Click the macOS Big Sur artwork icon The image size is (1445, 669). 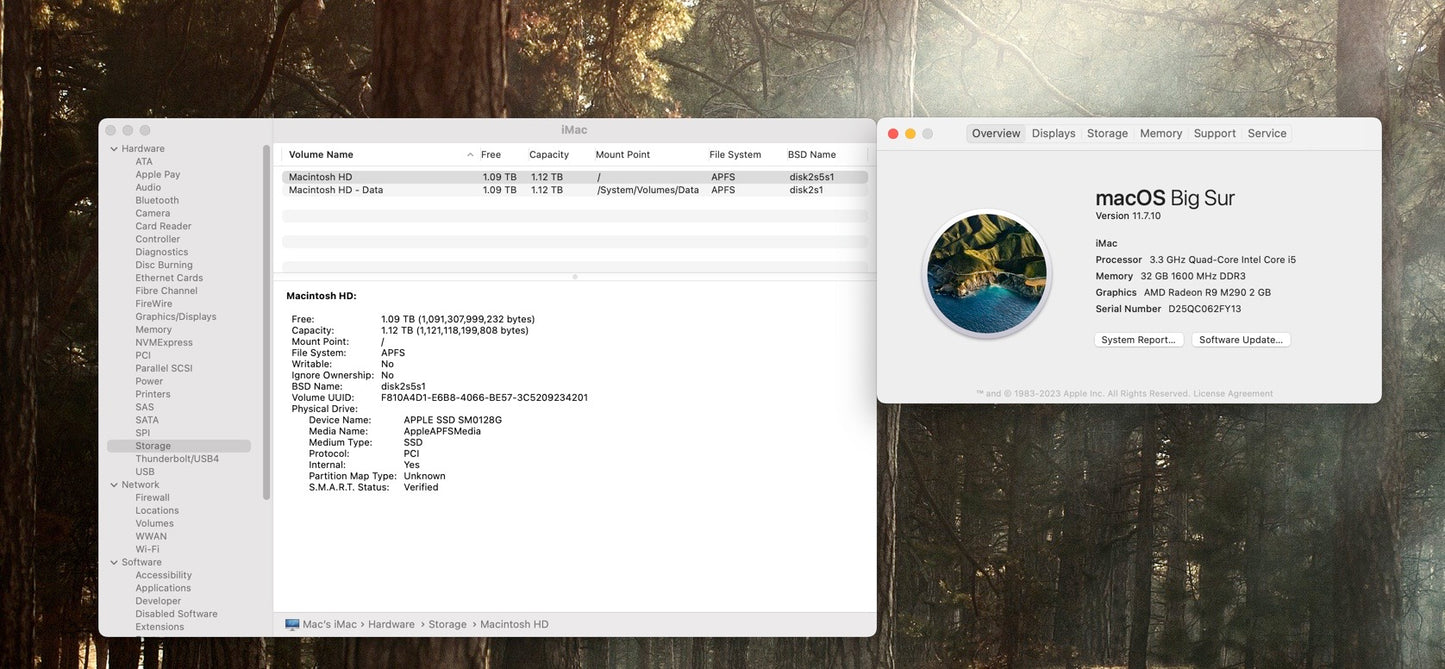click(986, 273)
